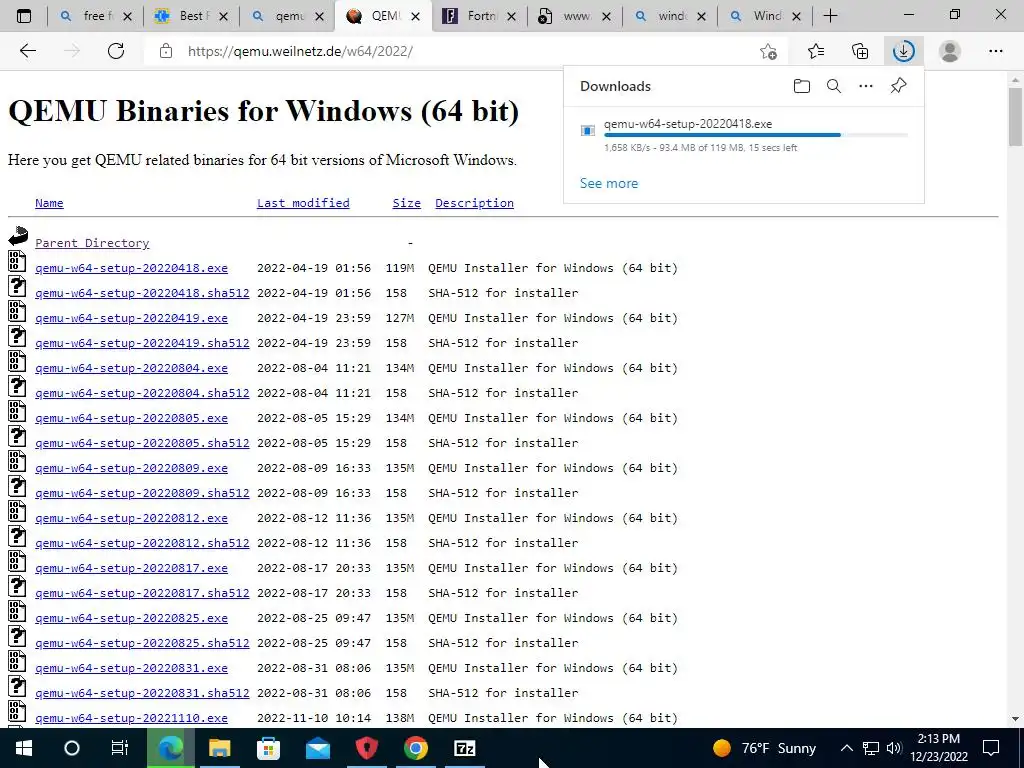
Task: Download qemu-w64-setup-20220817.exe
Action: click(x=131, y=568)
